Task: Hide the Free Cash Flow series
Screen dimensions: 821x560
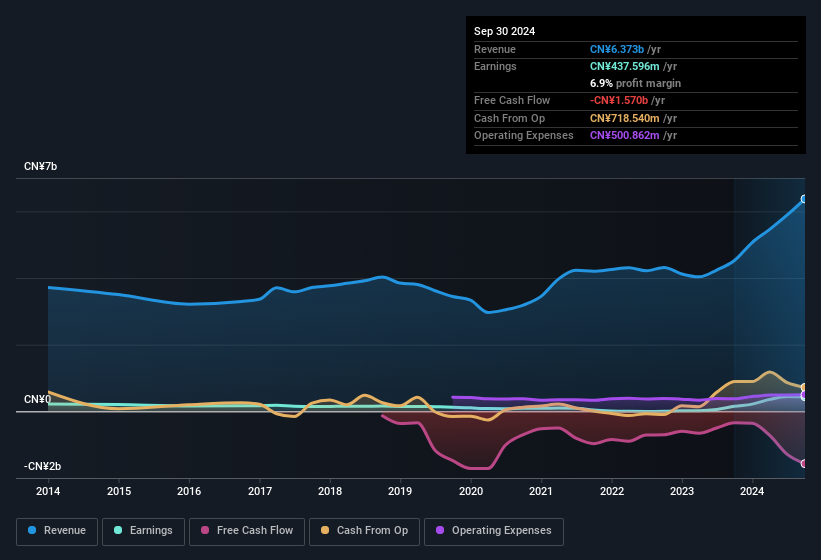Action: click(x=247, y=531)
